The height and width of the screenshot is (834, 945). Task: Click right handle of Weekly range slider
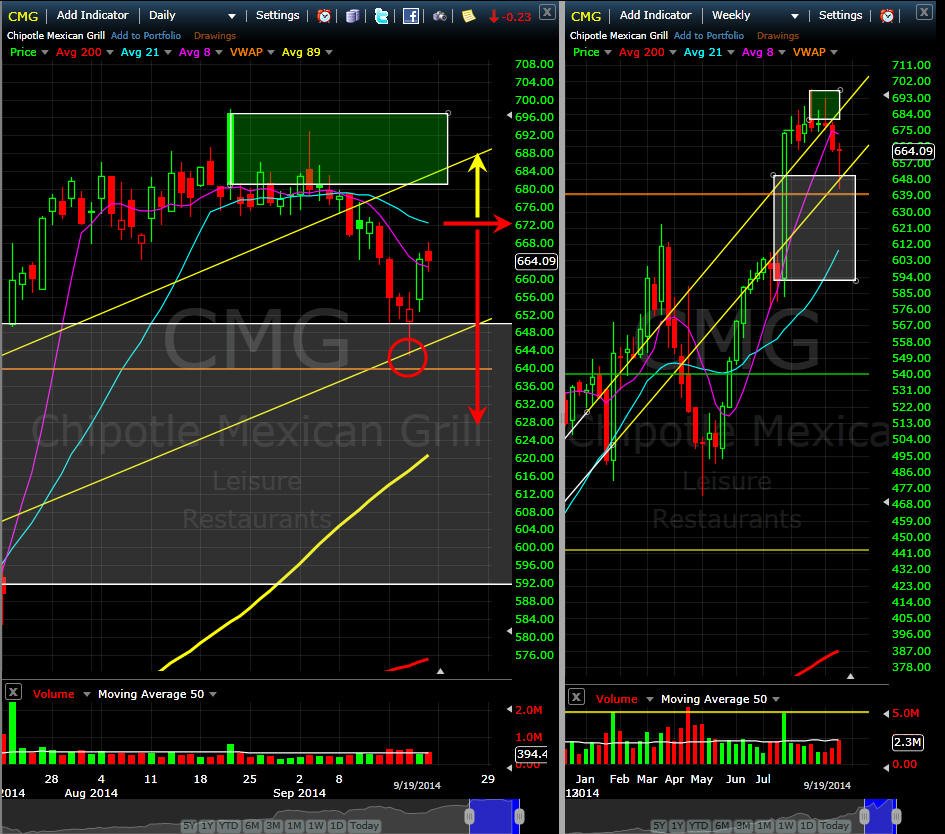point(896,817)
